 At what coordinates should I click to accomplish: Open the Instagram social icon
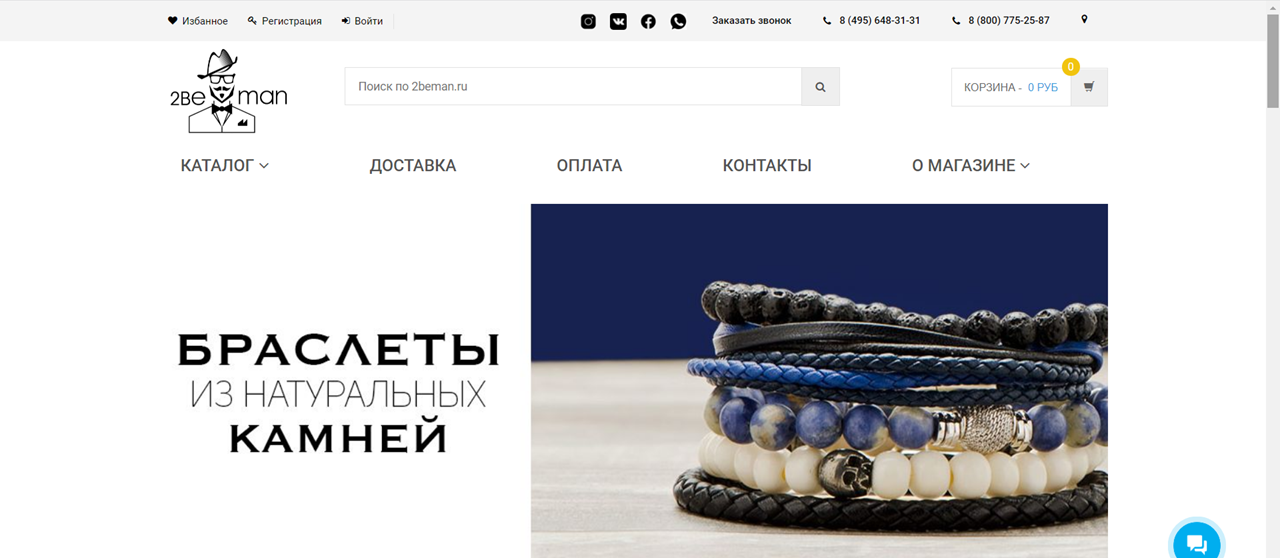click(x=588, y=21)
